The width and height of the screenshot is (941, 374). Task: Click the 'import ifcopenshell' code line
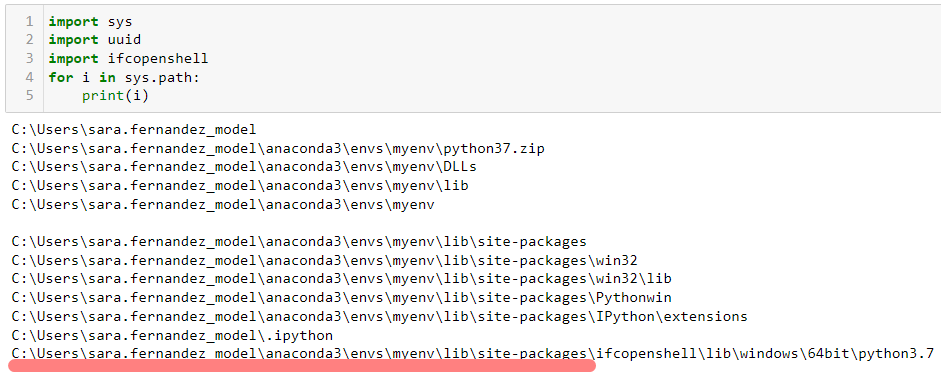click(x=128, y=58)
